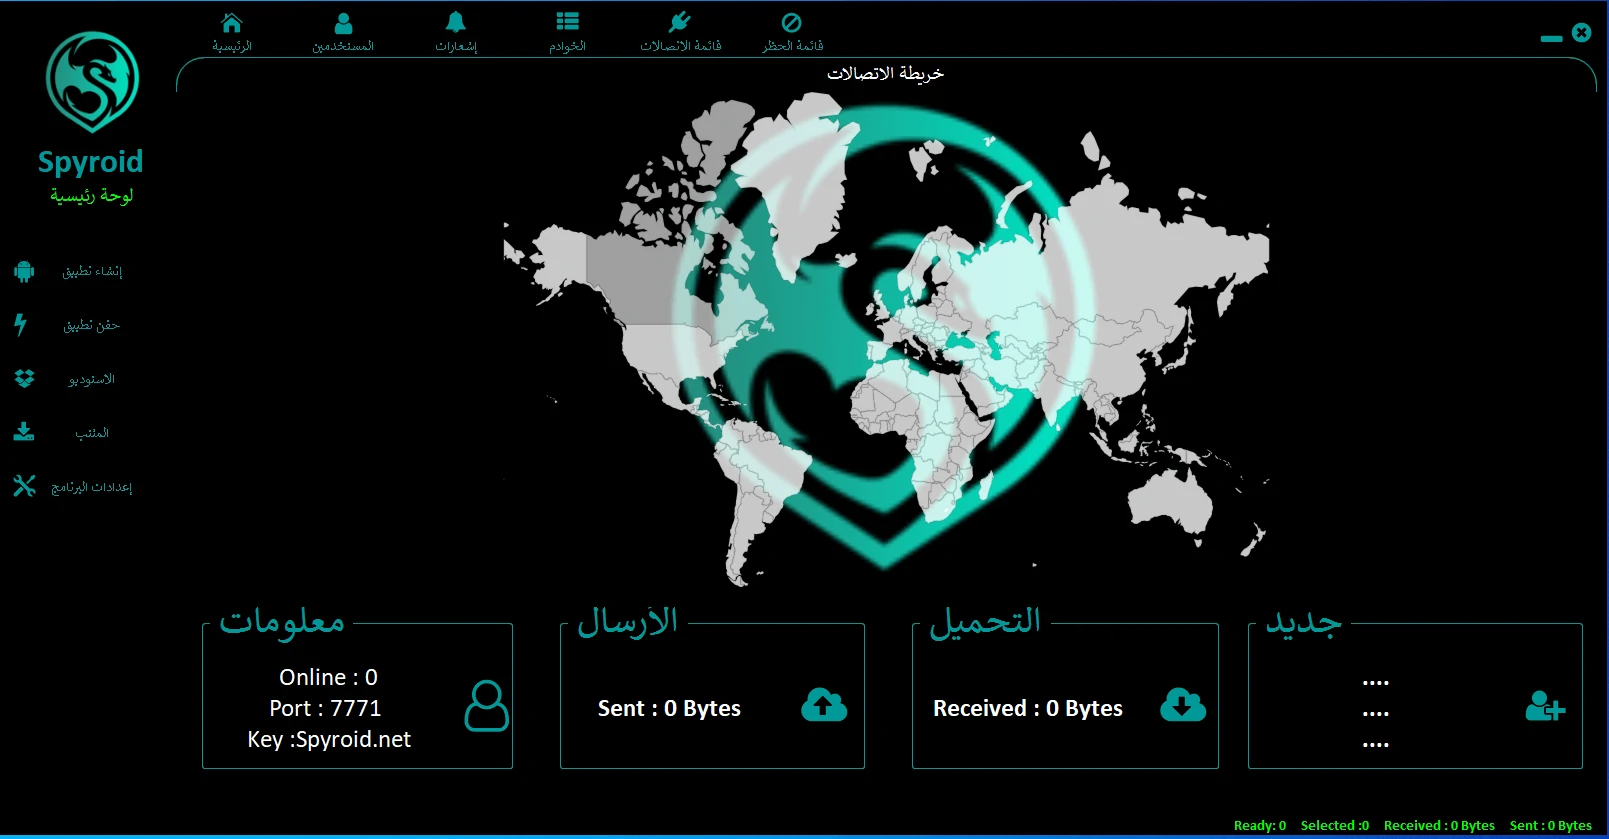
Task: Click the Android robot icon in sidebar
Action: 24,271
